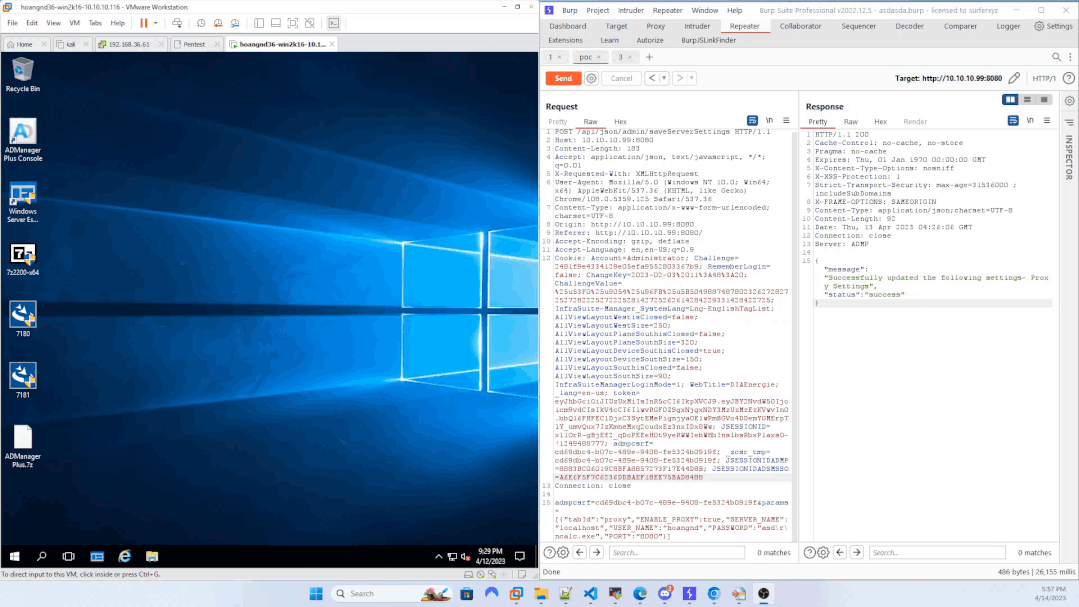Jump to previous Response search match arrow
This screenshot has height=607, width=1079.
click(840, 552)
